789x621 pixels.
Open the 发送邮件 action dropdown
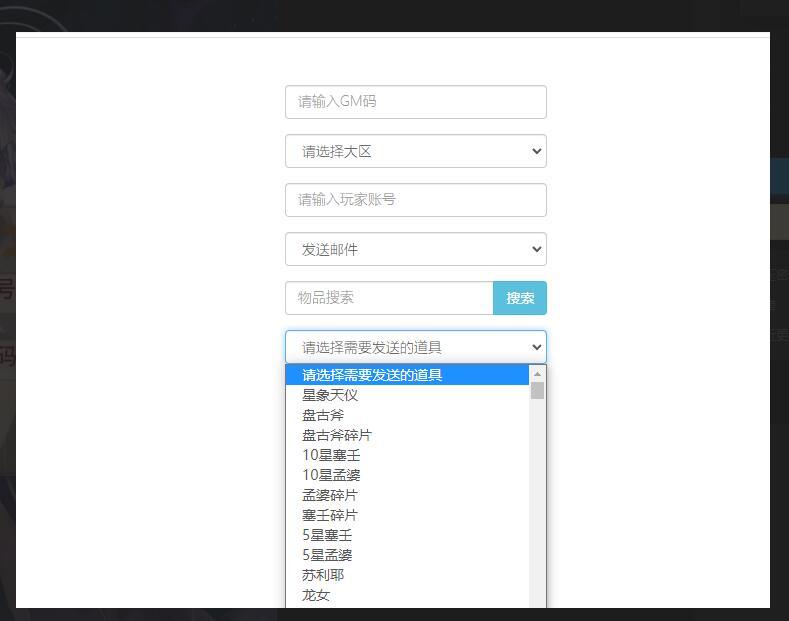[415, 249]
